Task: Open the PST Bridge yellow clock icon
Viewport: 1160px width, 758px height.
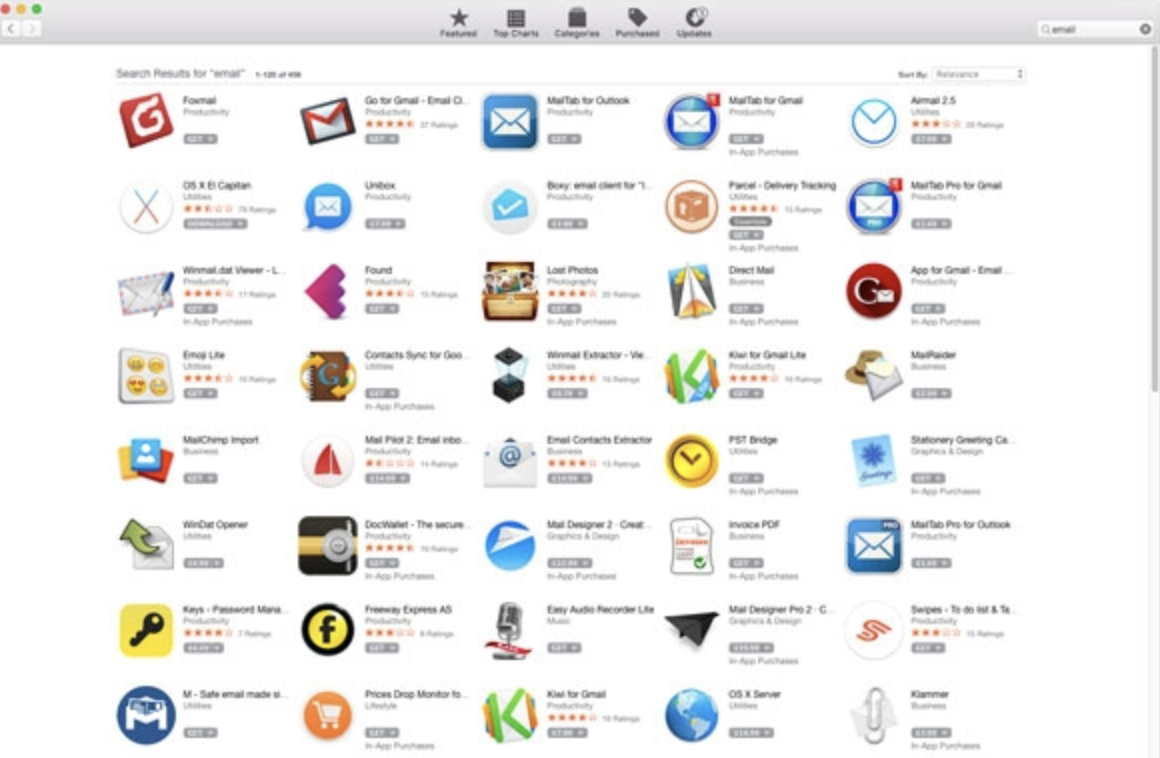Action: pyautogui.click(x=692, y=461)
